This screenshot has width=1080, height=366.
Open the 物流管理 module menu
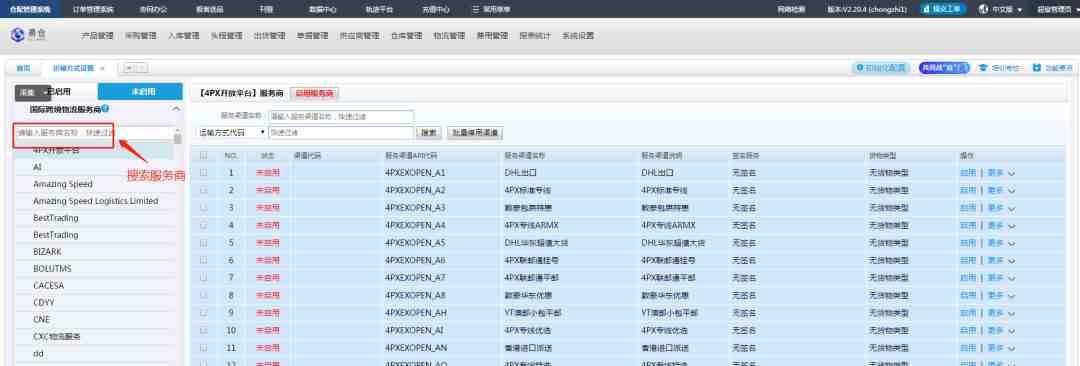point(449,36)
